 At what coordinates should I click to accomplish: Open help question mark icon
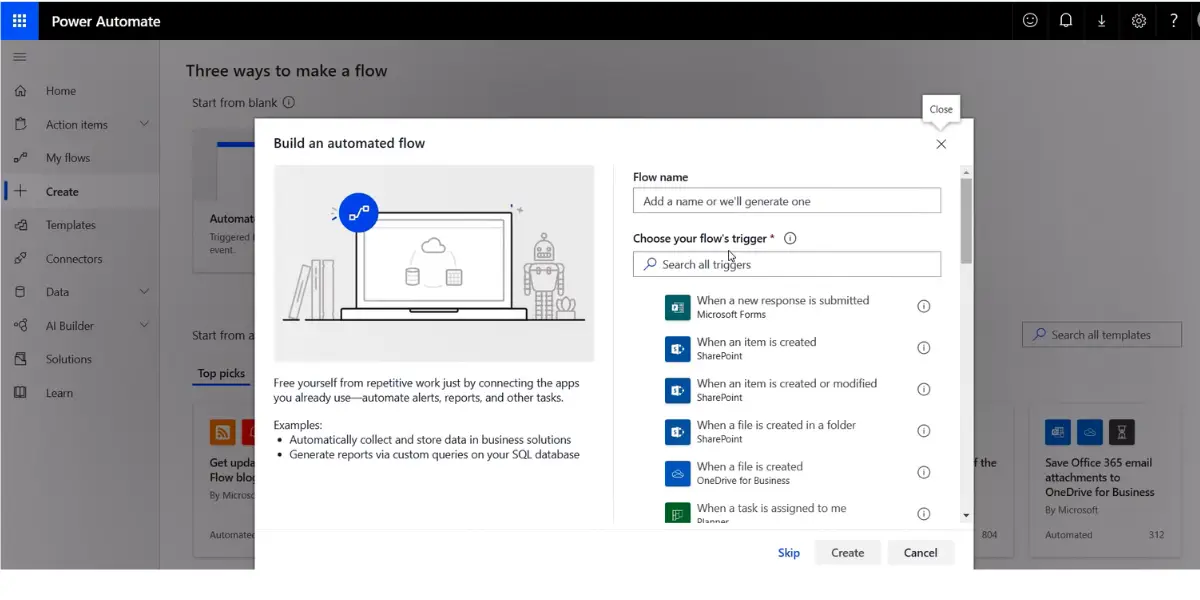(x=1174, y=21)
